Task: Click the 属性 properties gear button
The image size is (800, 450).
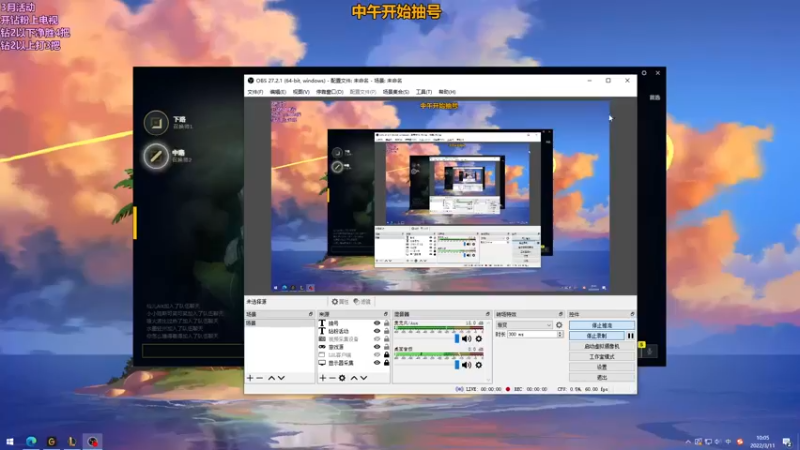Action: [x=340, y=302]
